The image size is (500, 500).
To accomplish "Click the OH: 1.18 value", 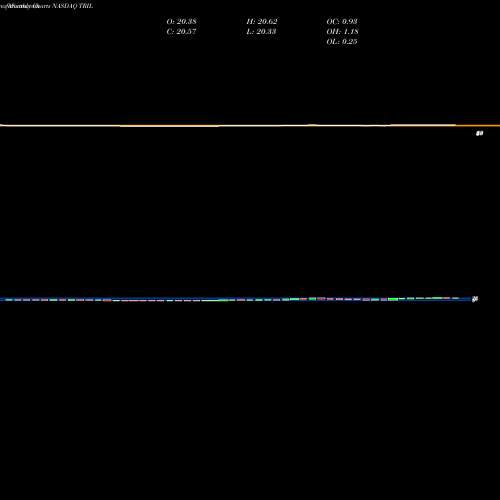I will [342, 31].
